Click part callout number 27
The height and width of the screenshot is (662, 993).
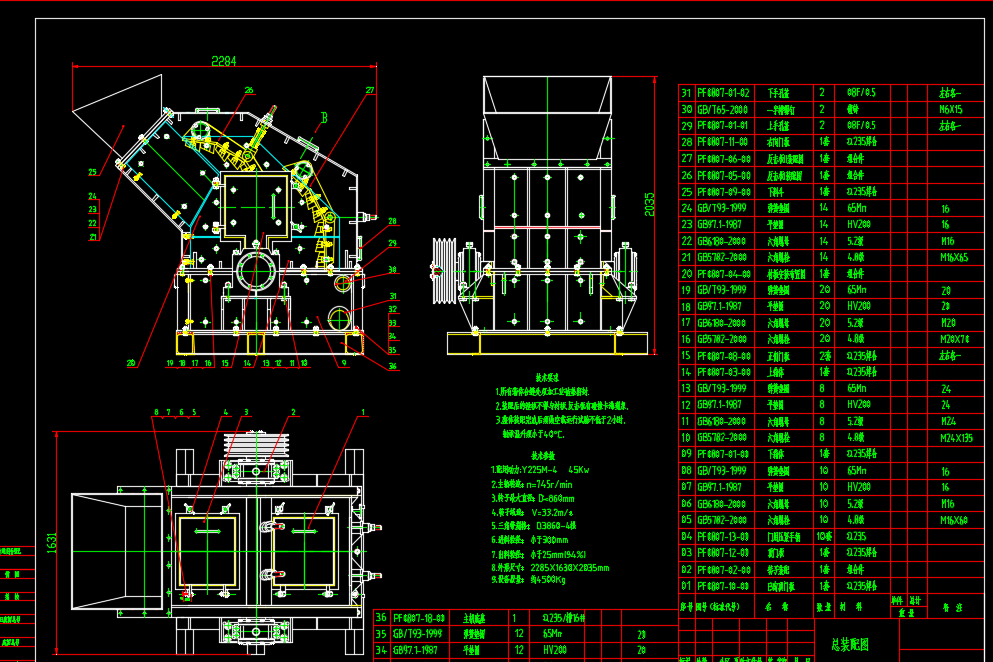(x=370, y=90)
